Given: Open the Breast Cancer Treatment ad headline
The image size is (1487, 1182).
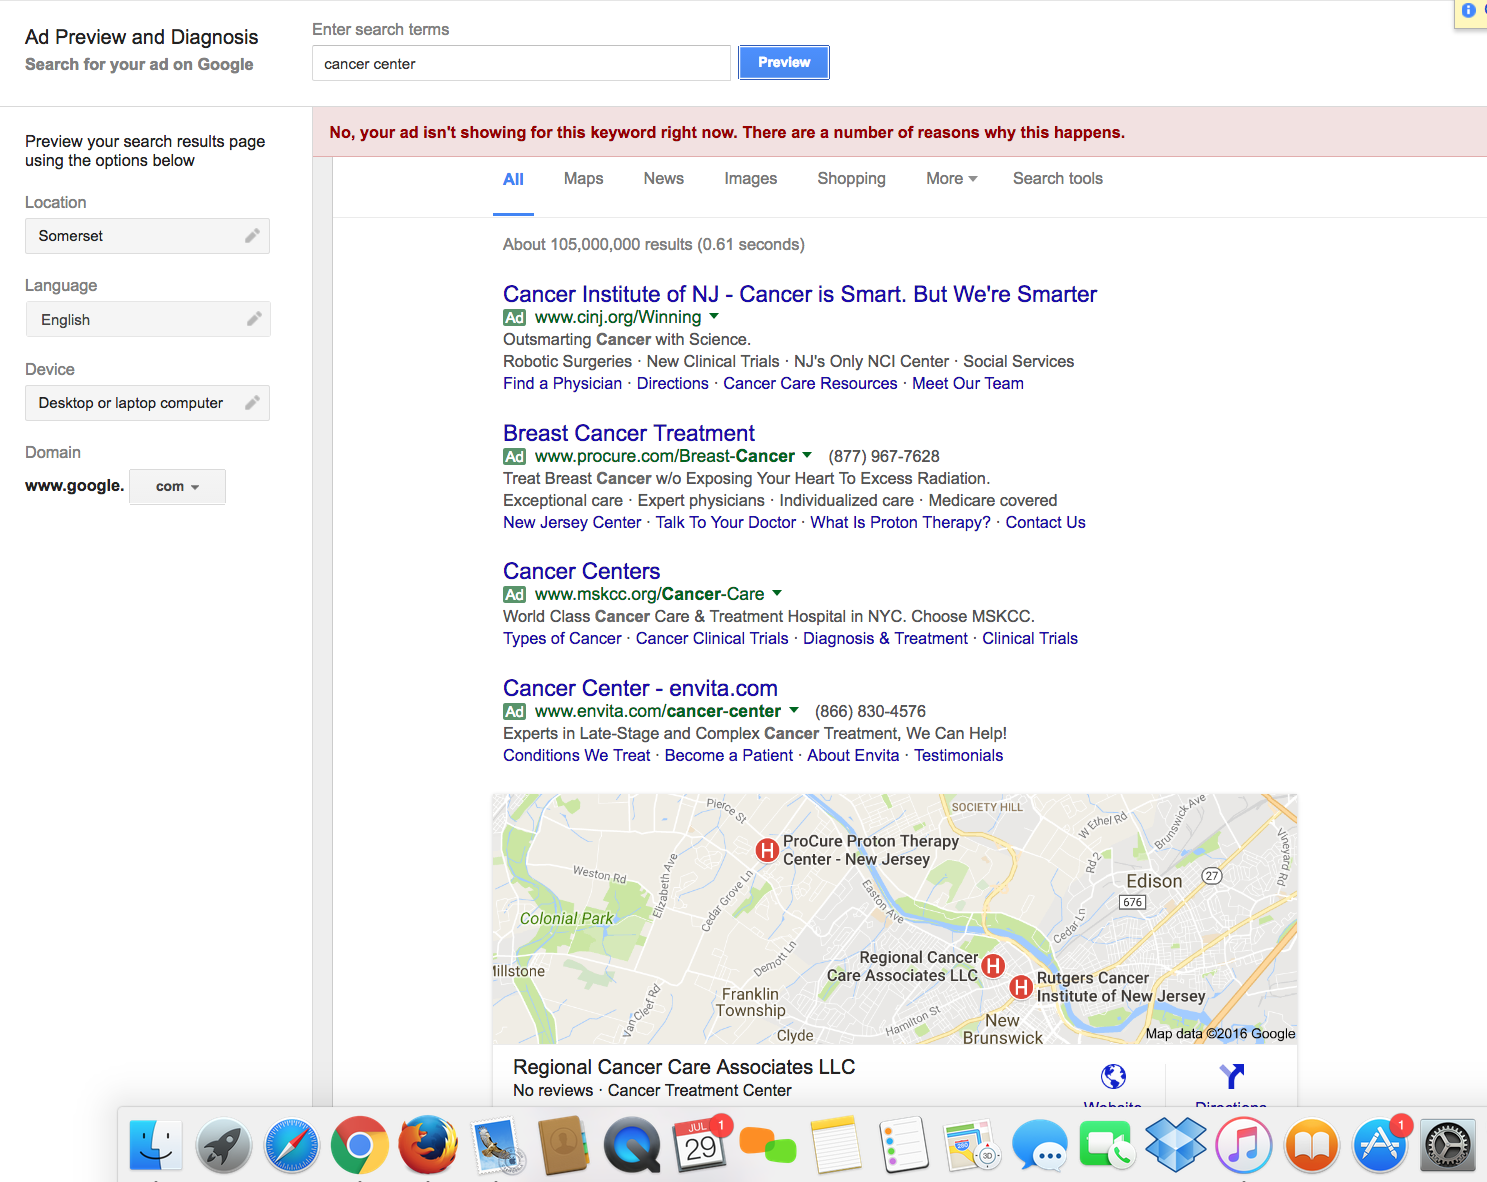Looking at the screenshot, I should (629, 433).
